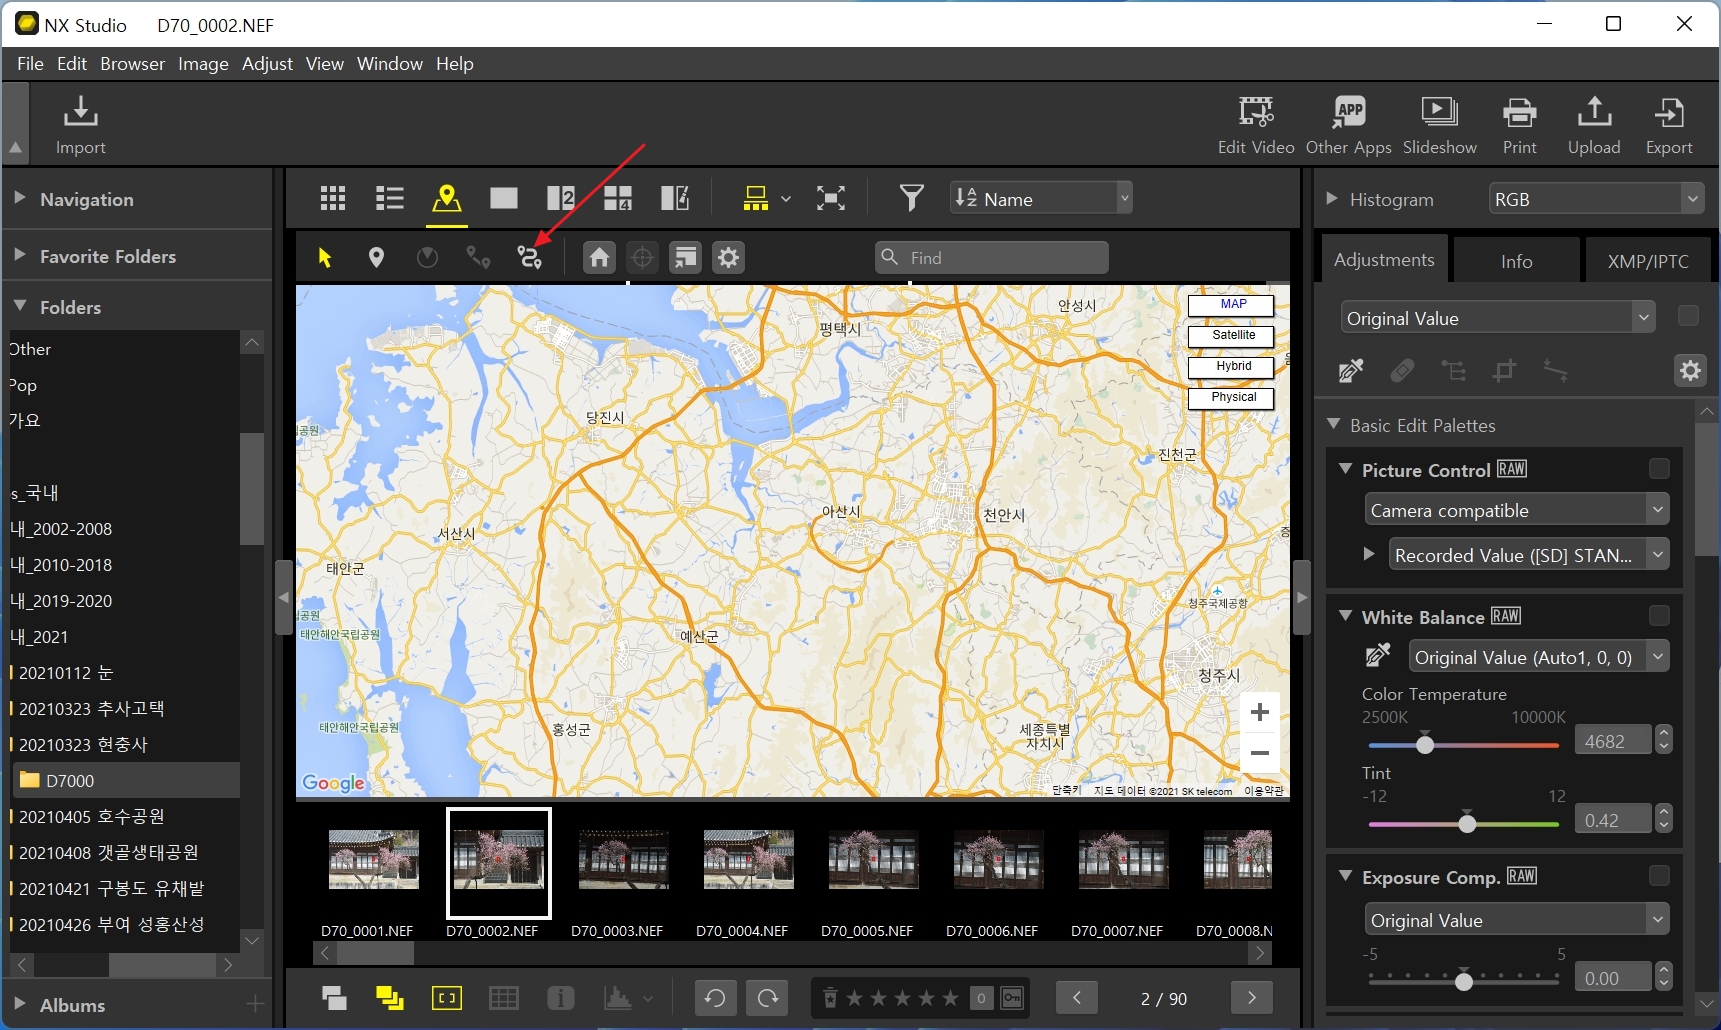Click the Exposure Comp. slider handle
The width and height of the screenshot is (1721, 1030).
1464,980
